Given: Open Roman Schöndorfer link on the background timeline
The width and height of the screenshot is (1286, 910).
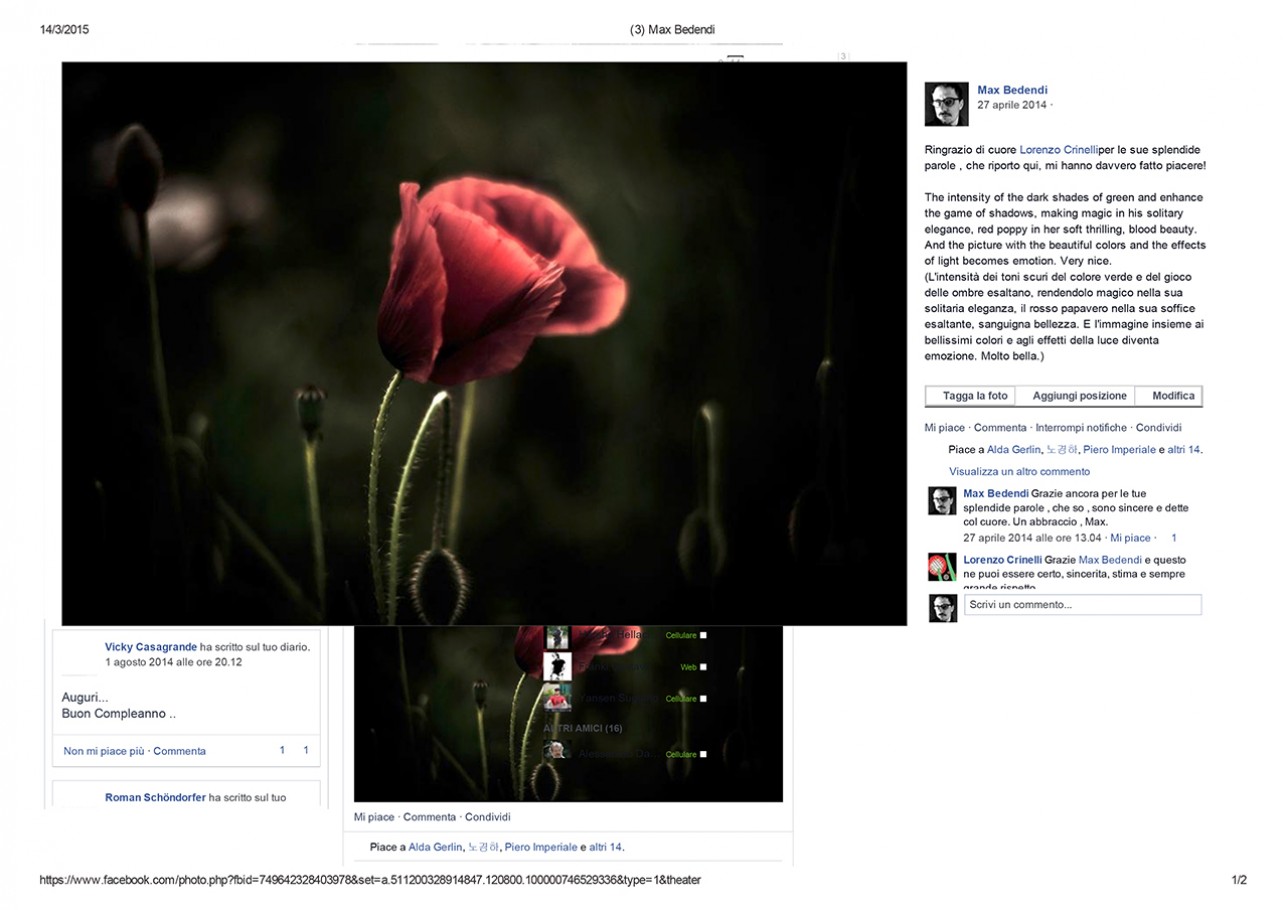Looking at the screenshot, I should [x=155, y=797].
